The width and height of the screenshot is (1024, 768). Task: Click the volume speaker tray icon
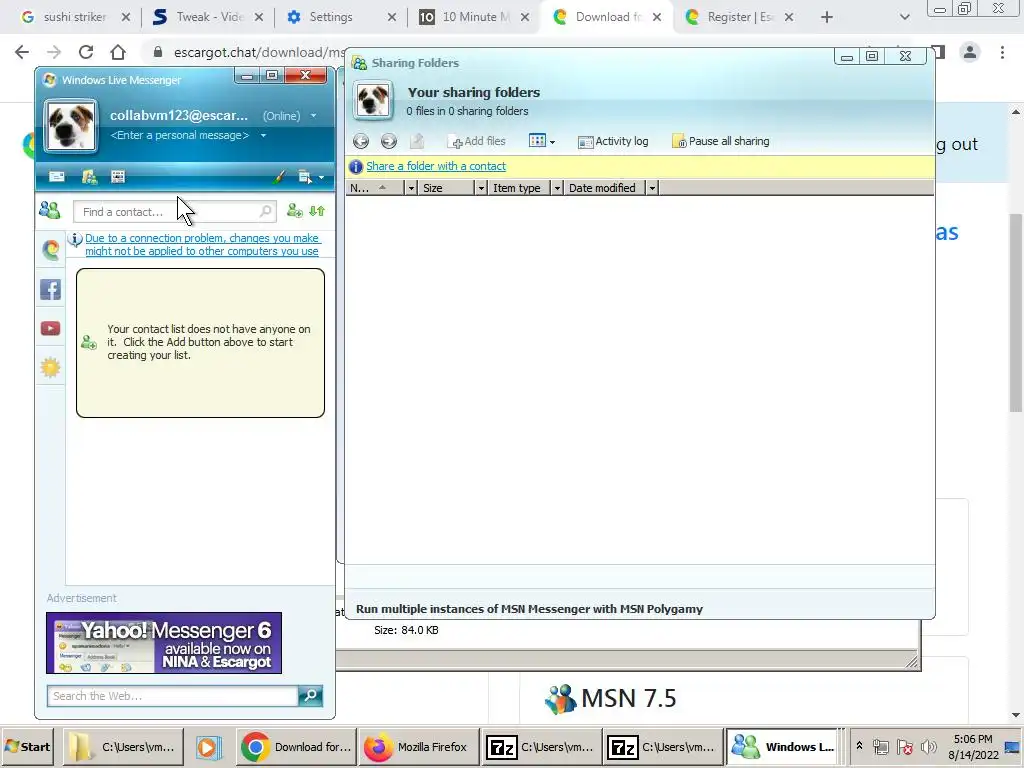coord(927,746)
